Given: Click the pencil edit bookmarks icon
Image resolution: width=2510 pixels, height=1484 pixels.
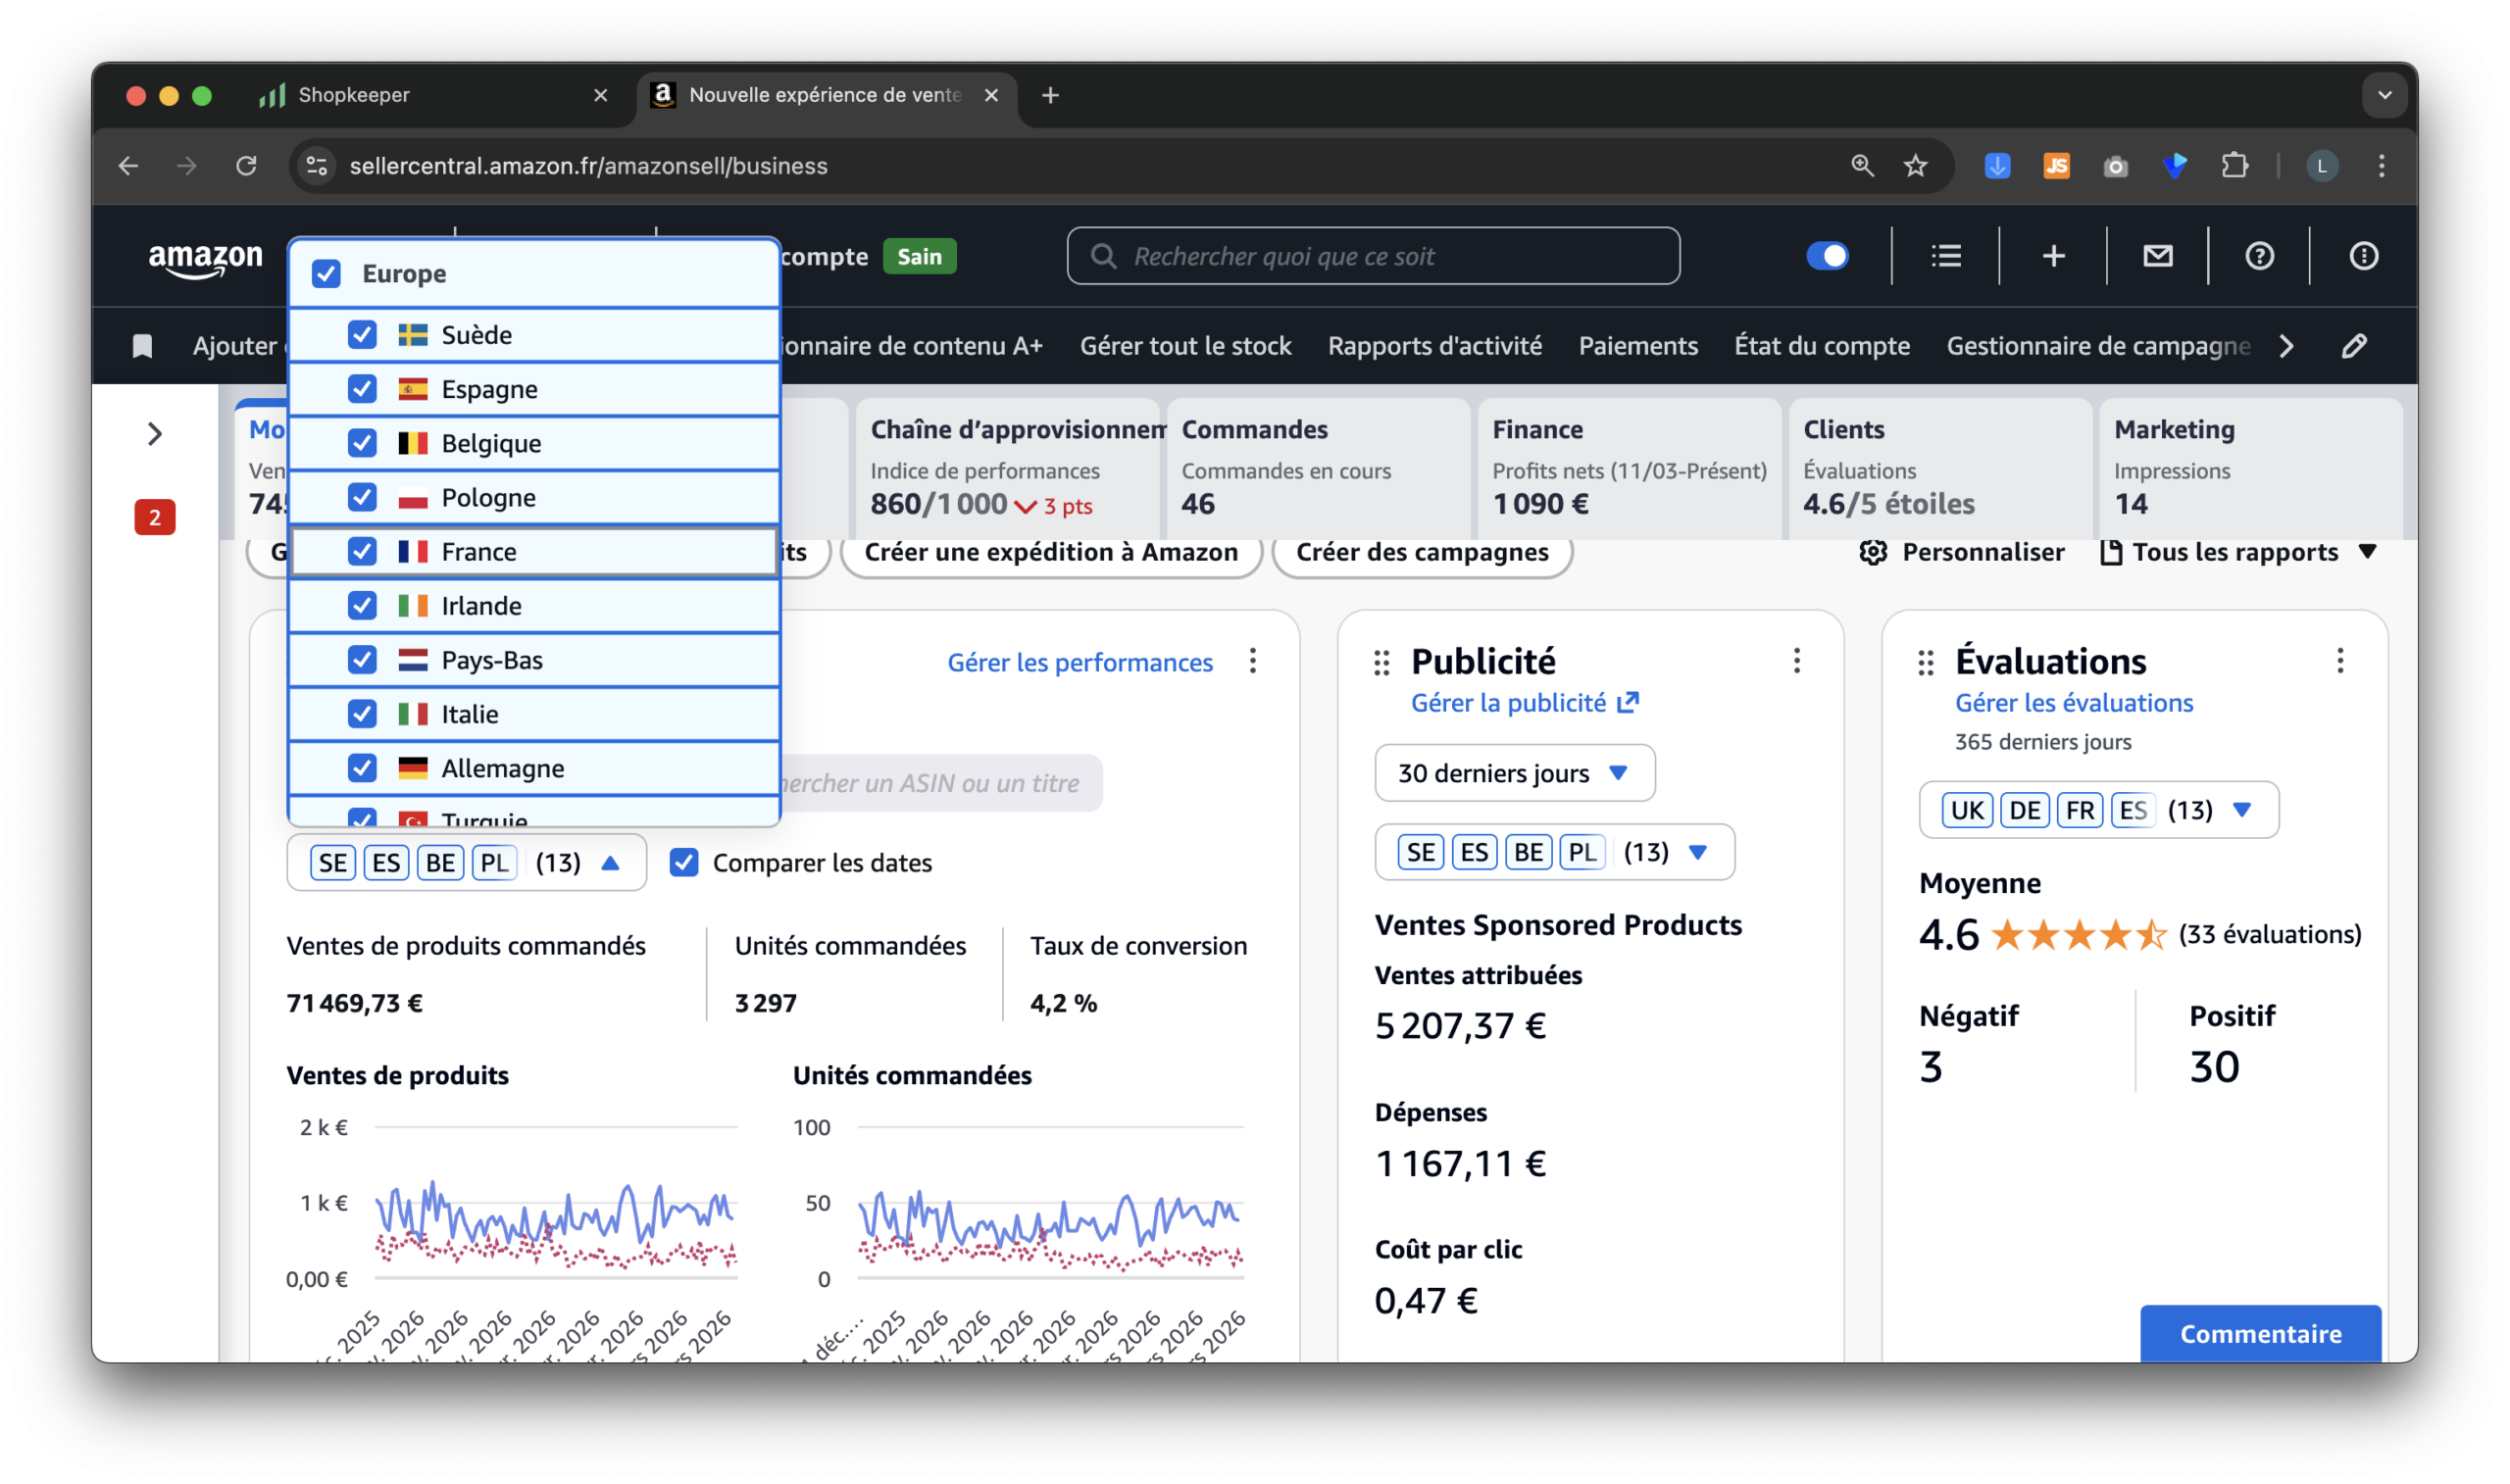Looking at the screenshot, I should point(2354,346).
